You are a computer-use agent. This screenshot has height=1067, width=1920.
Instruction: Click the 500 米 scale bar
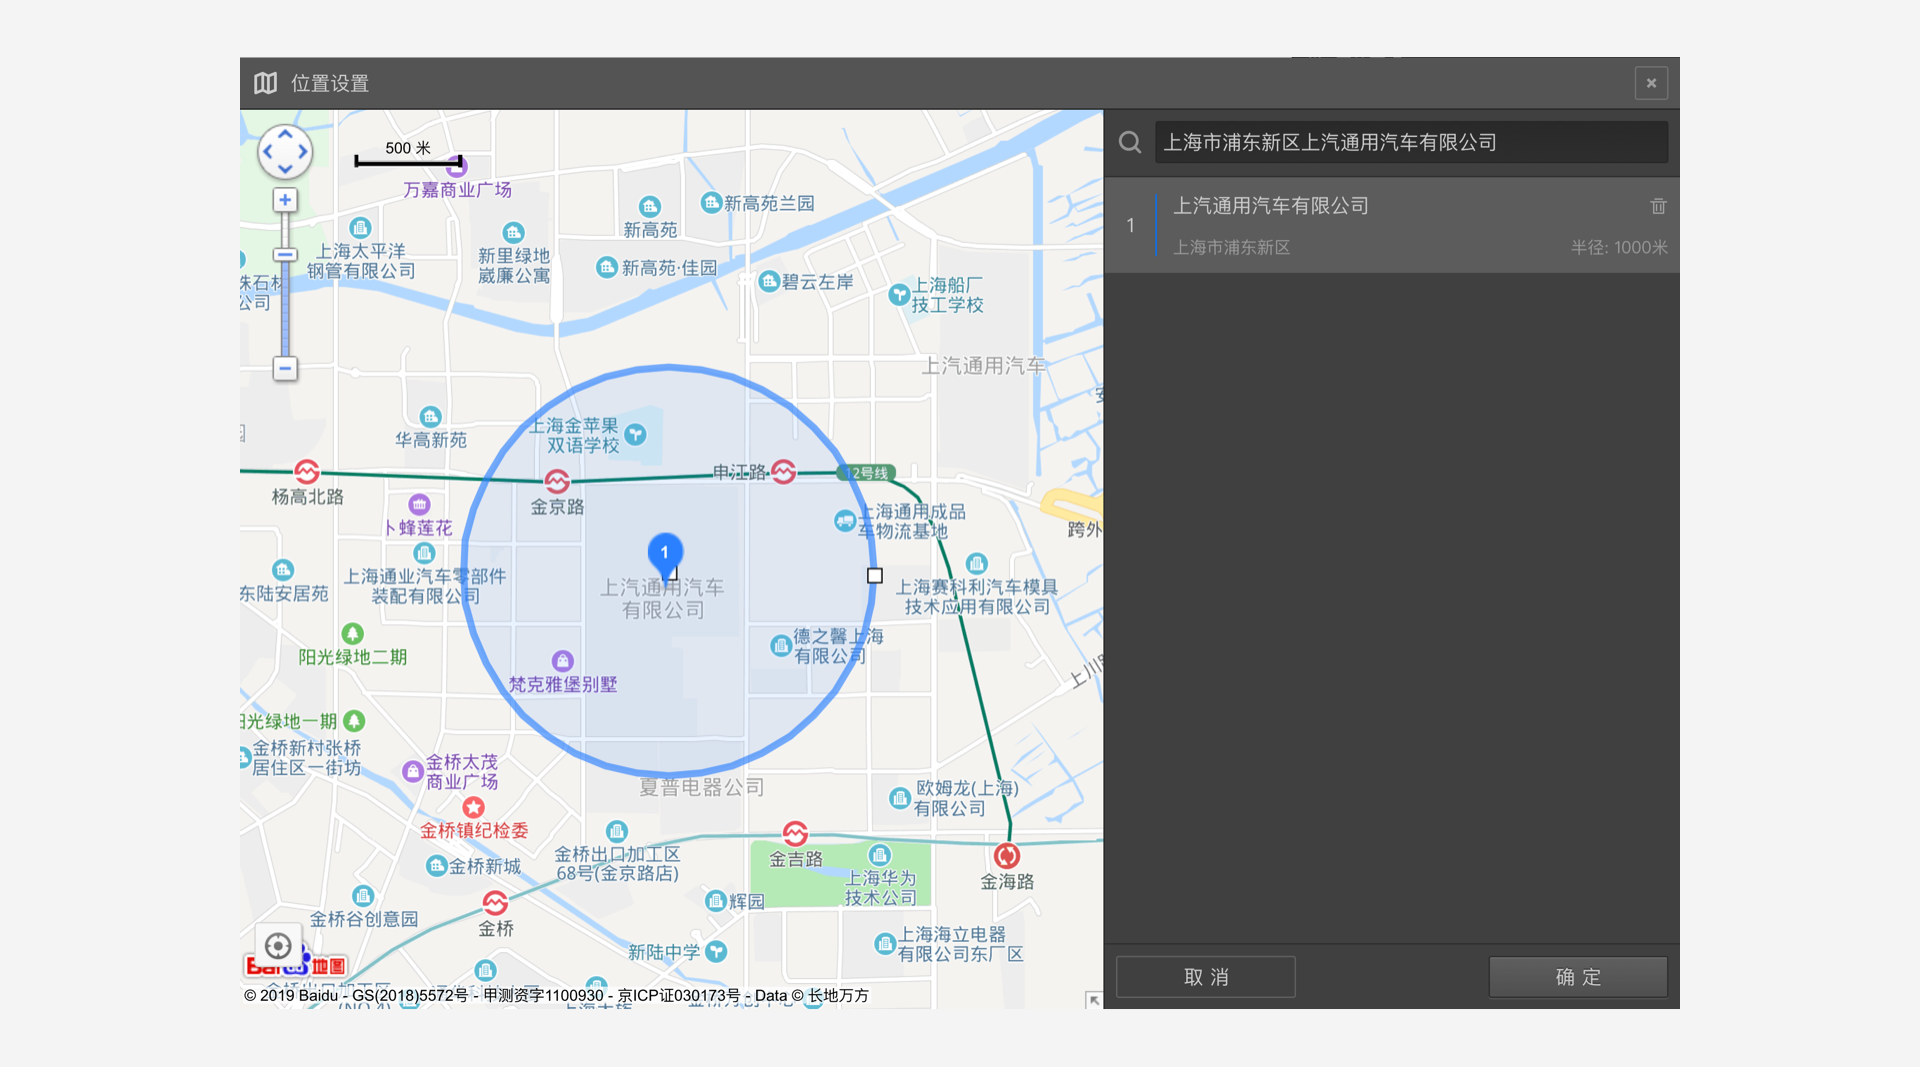[x=408, y=154]
